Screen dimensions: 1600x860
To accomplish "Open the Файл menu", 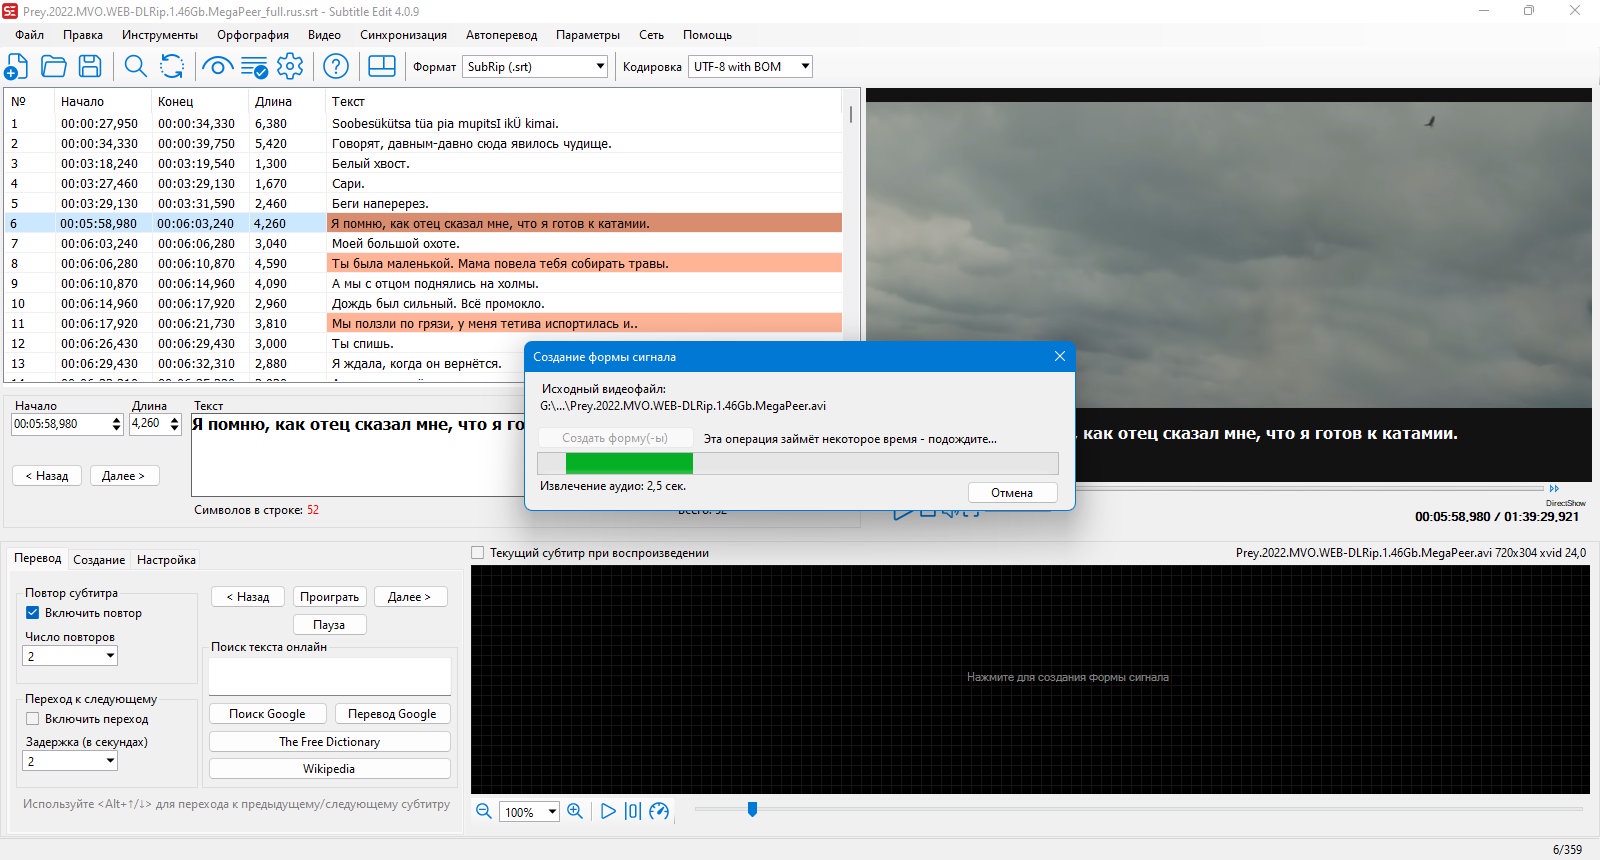I will coord(30,35).
